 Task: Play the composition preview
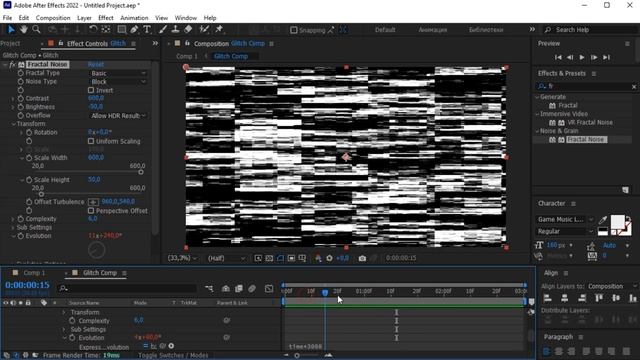click(582, 58)
